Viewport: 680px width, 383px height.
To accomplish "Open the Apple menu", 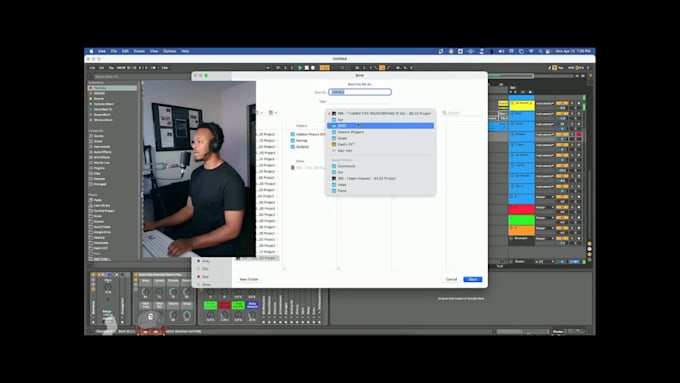I will (x=91, y=51).
